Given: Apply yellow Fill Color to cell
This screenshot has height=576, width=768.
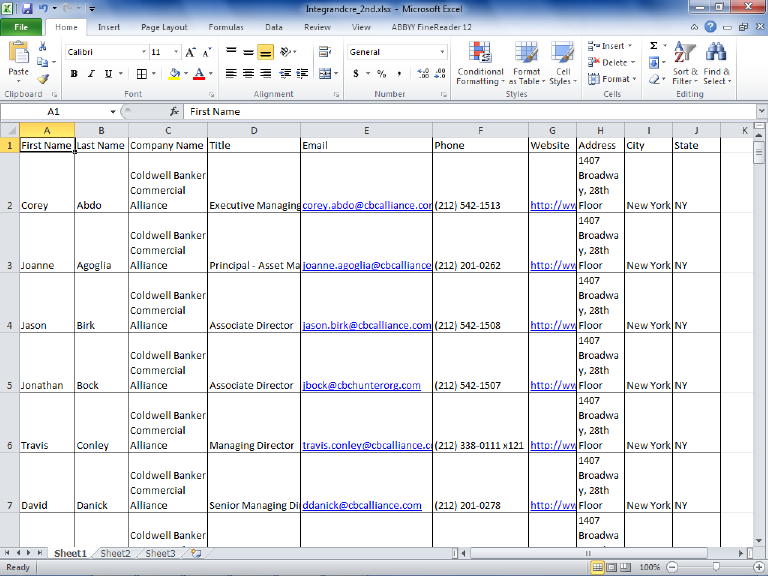Looking at the screenshot, I should point(174,74).
